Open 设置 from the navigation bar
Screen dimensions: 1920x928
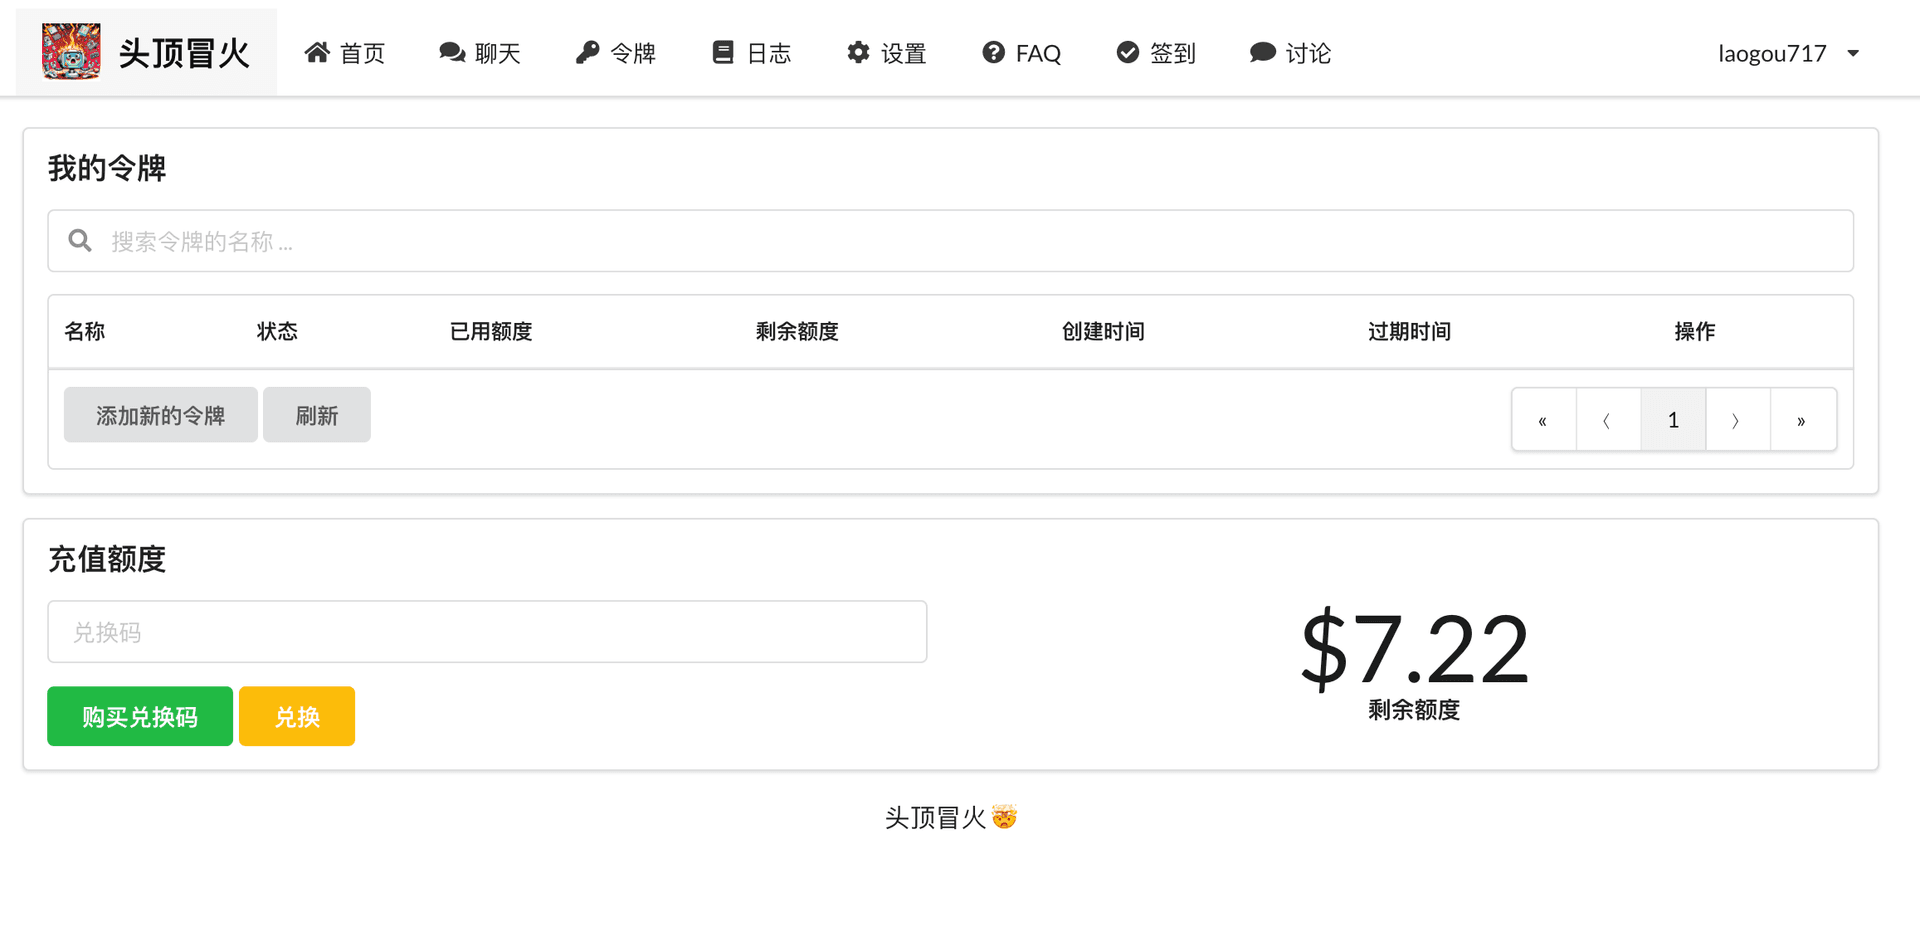click(x=886, y=53)
